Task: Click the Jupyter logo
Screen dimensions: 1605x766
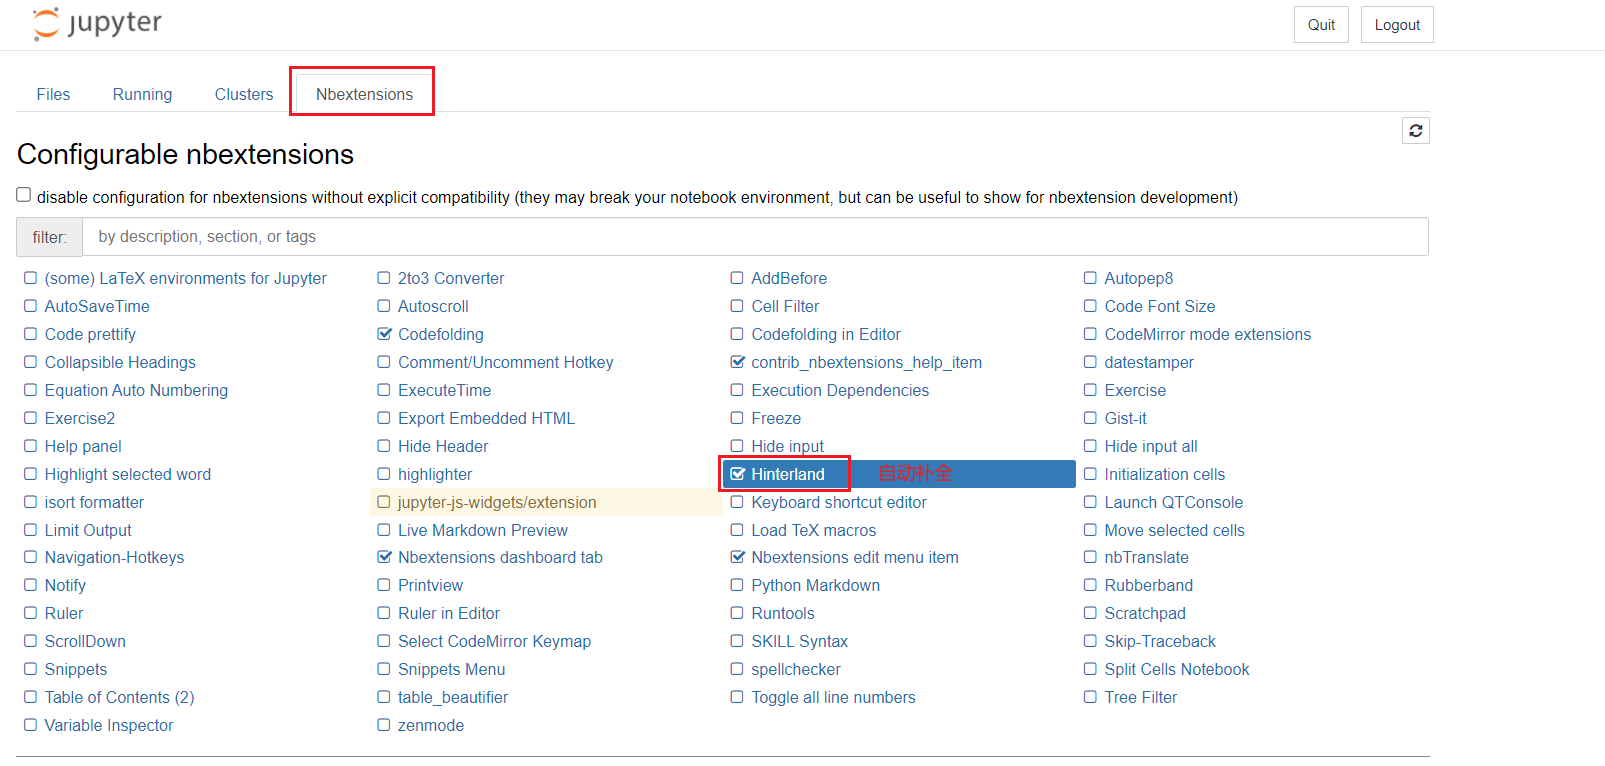Action: pyautogui.click(x=97, y=23)
